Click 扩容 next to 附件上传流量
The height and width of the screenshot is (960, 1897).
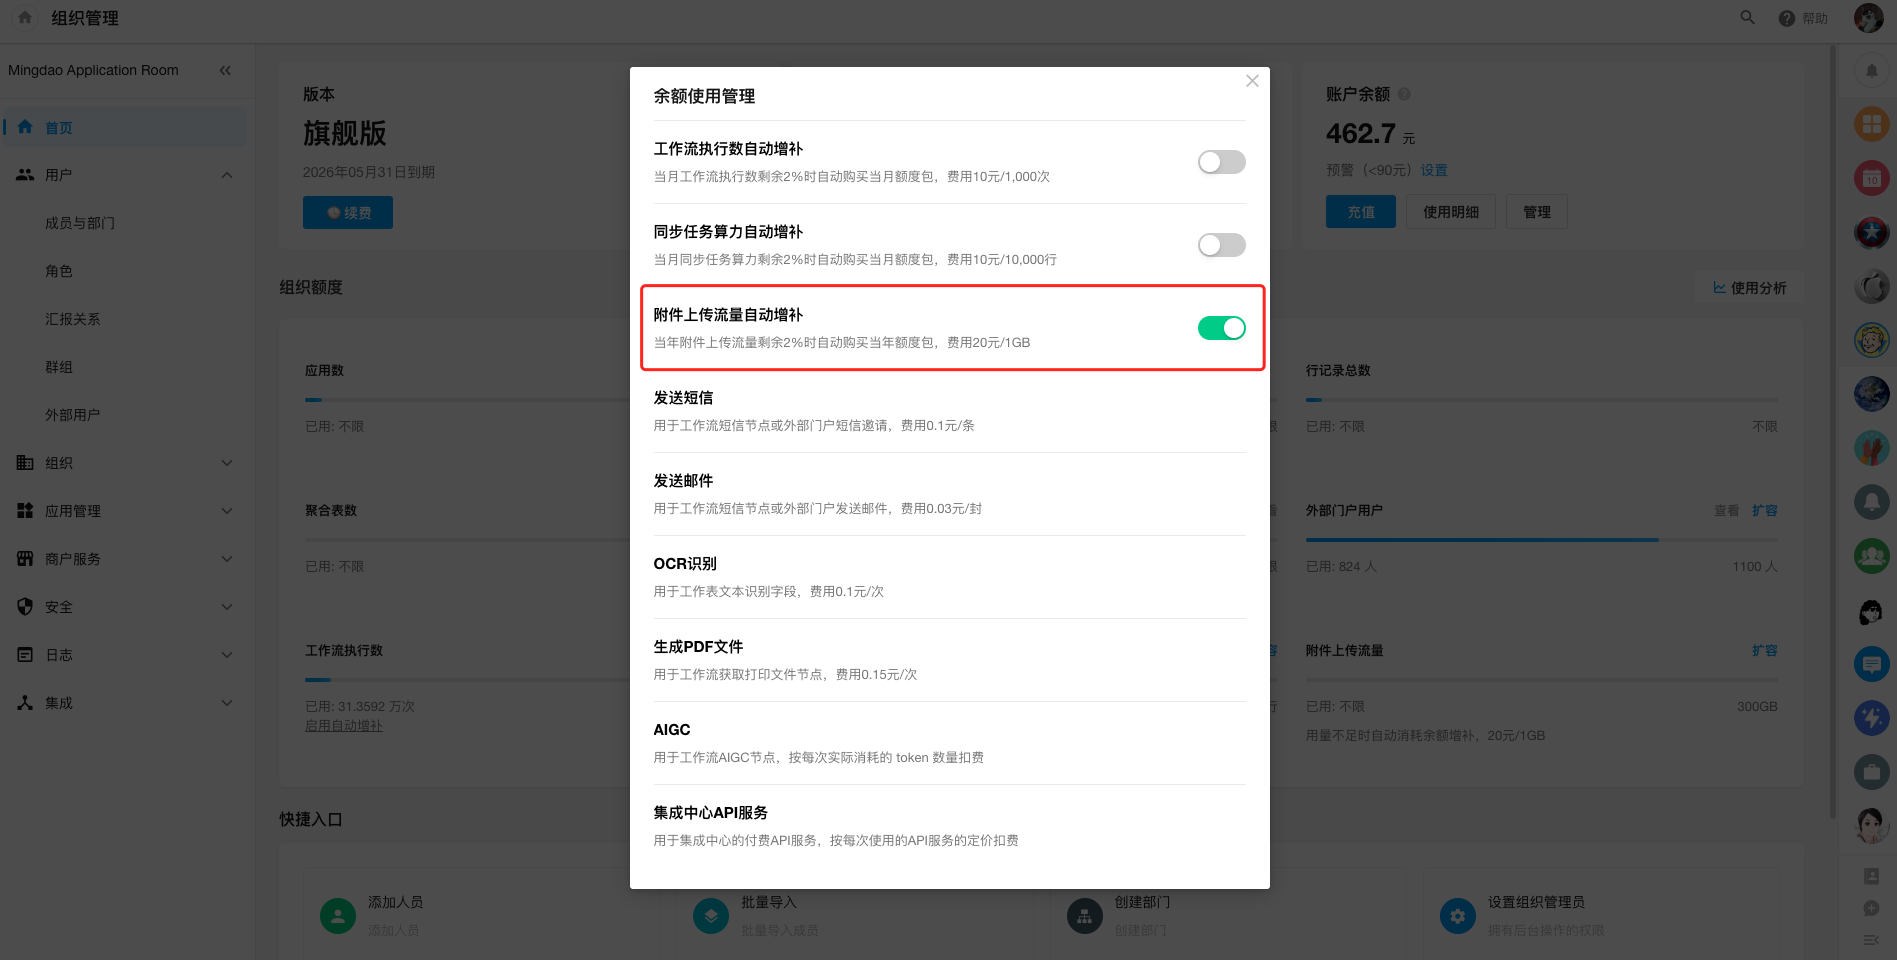(1765, 650)
